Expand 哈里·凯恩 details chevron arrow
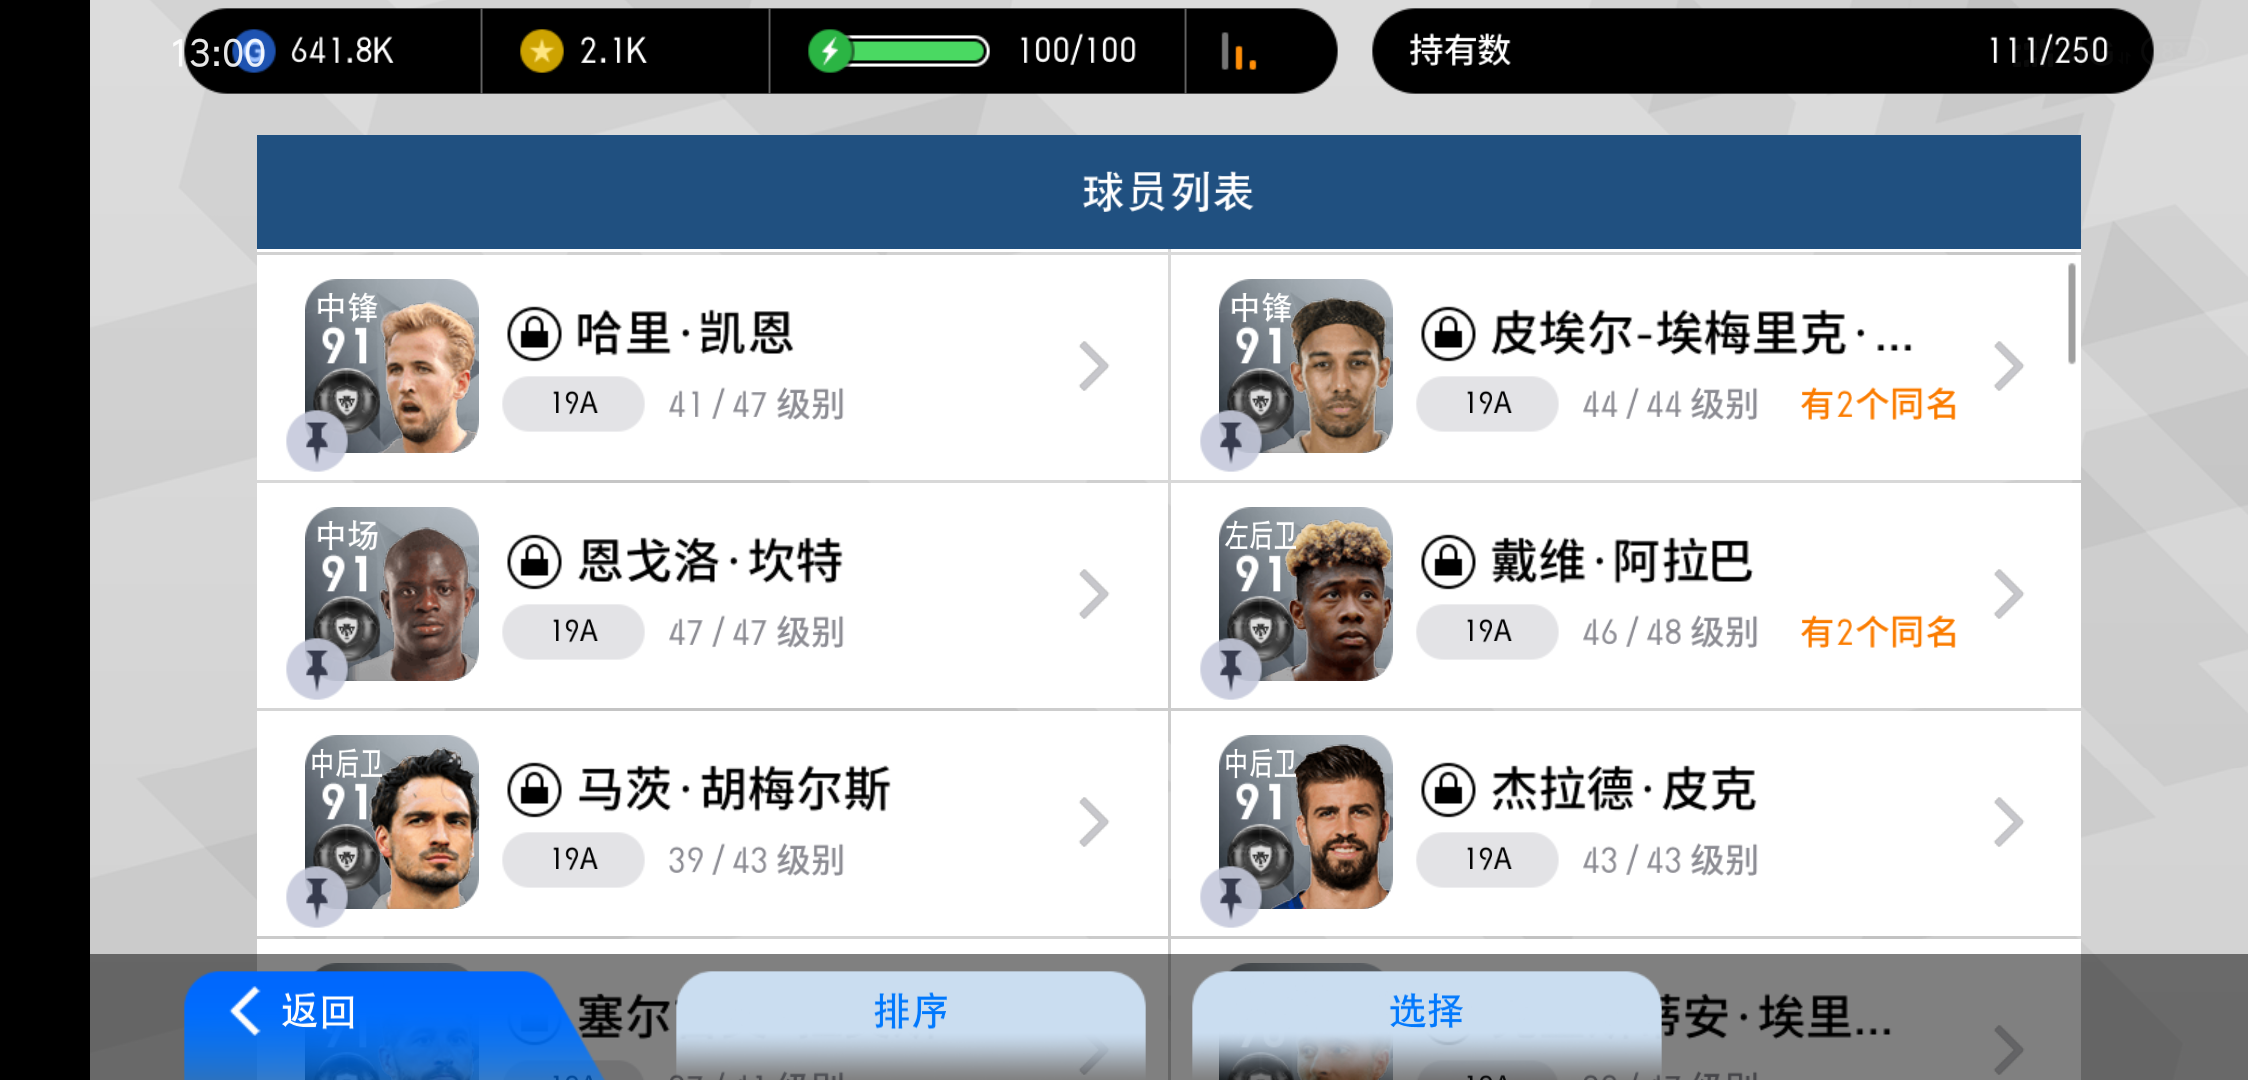2248x1080 pixels. click(1093, 366)
